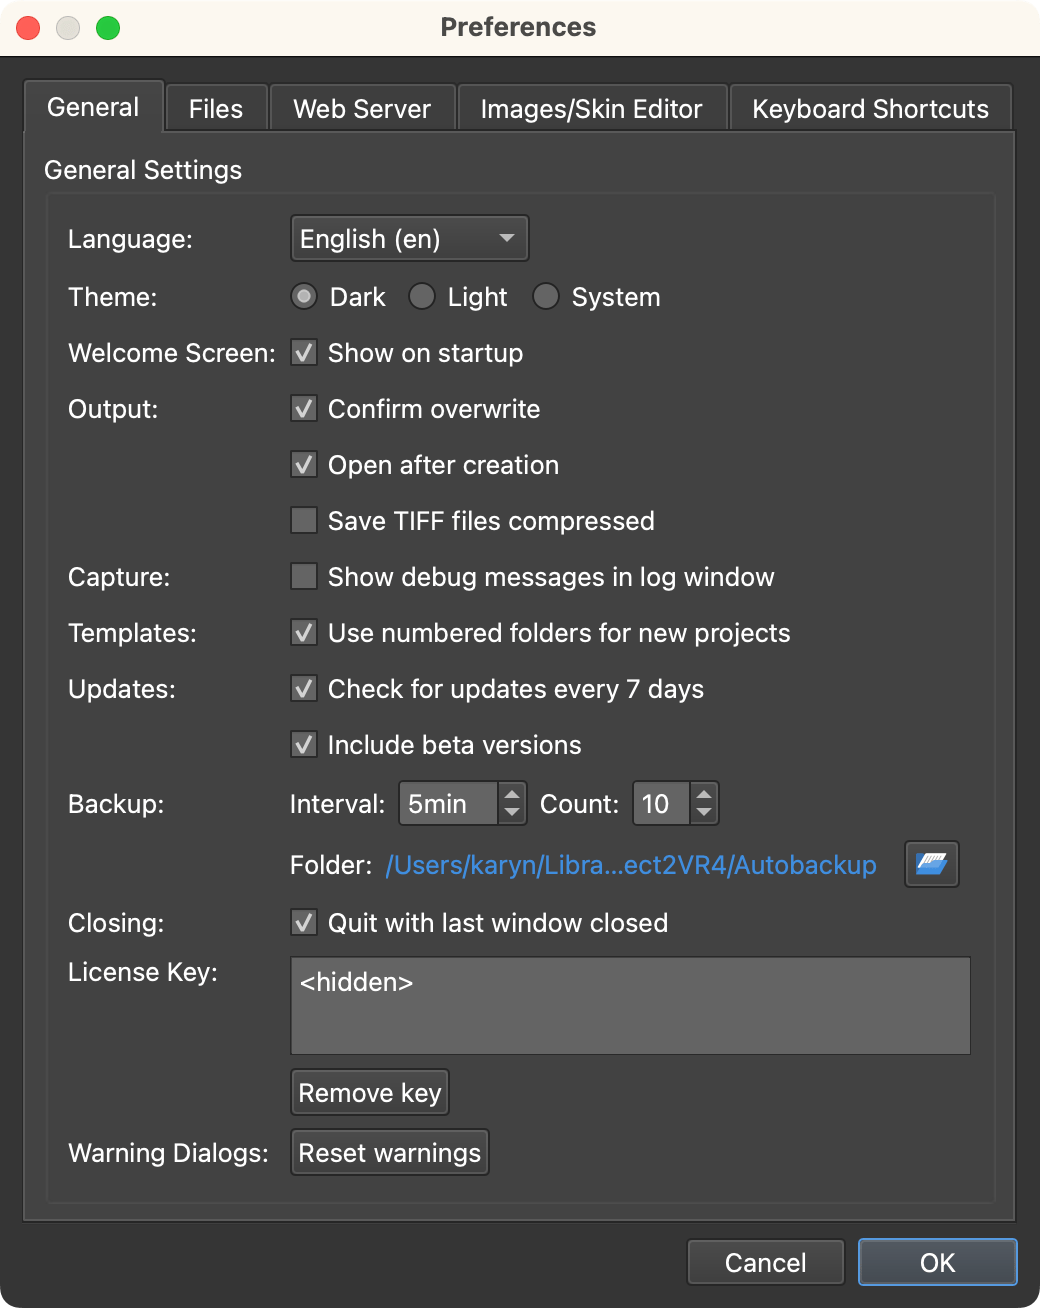Open the Language dropdown
This screenshot has height=1308, width=1040.
(409, 239)
